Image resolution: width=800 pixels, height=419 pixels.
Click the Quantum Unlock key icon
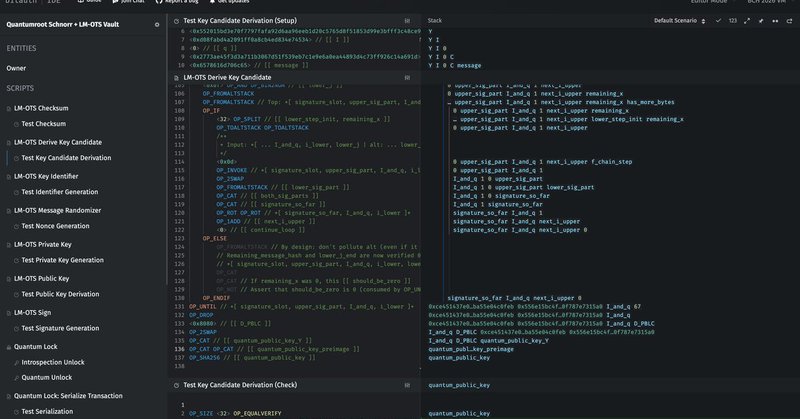(16, 378)
